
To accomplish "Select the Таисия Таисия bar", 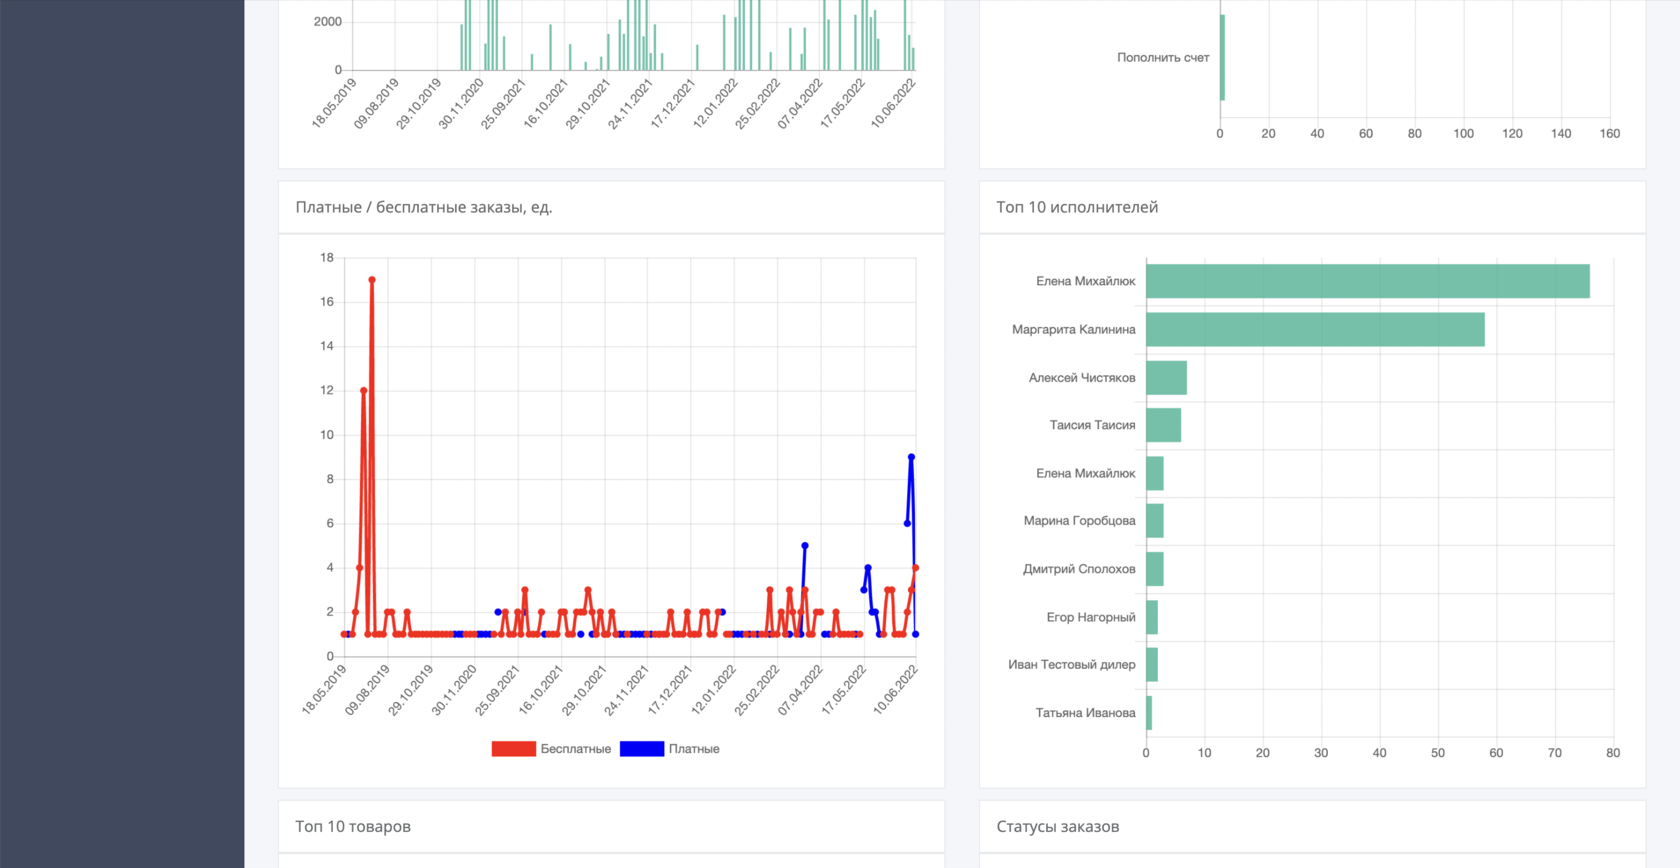I will (x=1163, y=425).
